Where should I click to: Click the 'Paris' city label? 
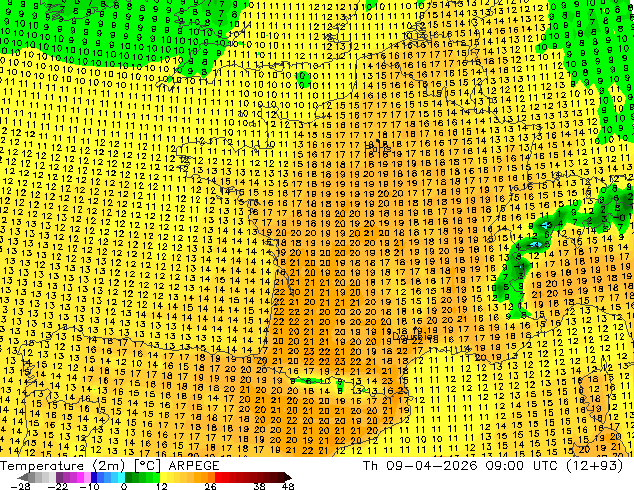coord(377,148)
